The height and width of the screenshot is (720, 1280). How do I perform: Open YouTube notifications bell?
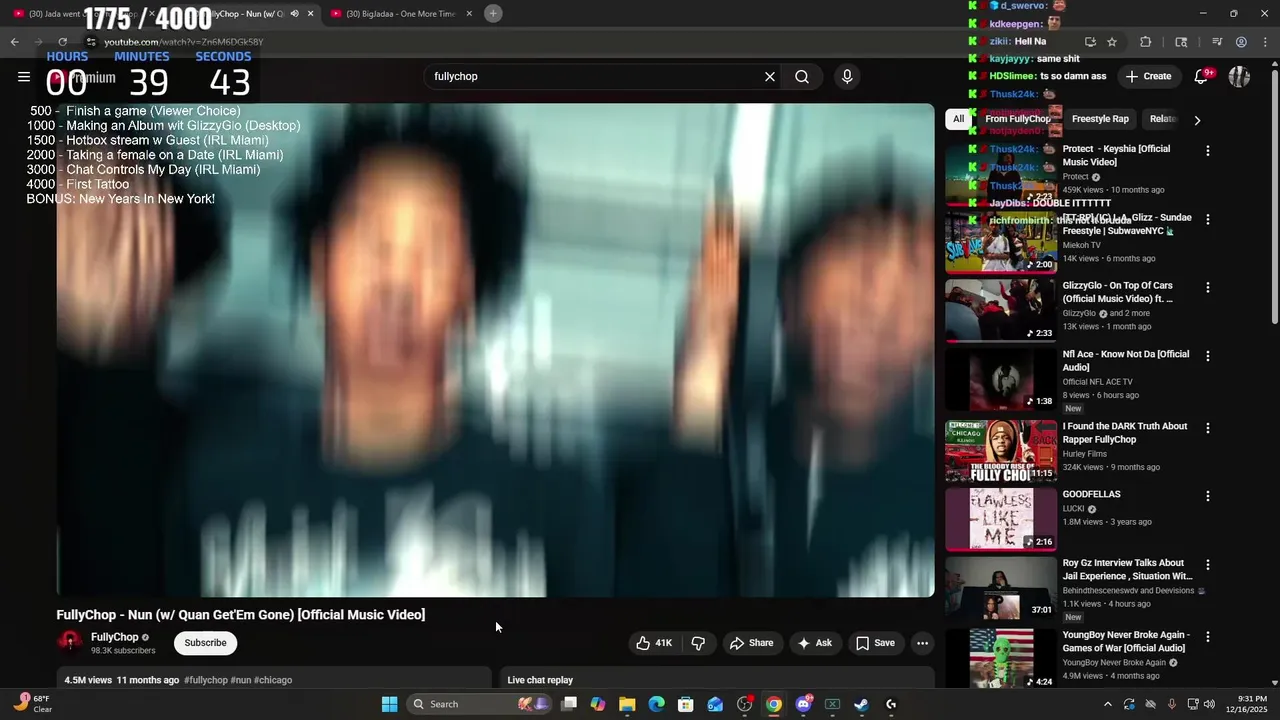1202,76
